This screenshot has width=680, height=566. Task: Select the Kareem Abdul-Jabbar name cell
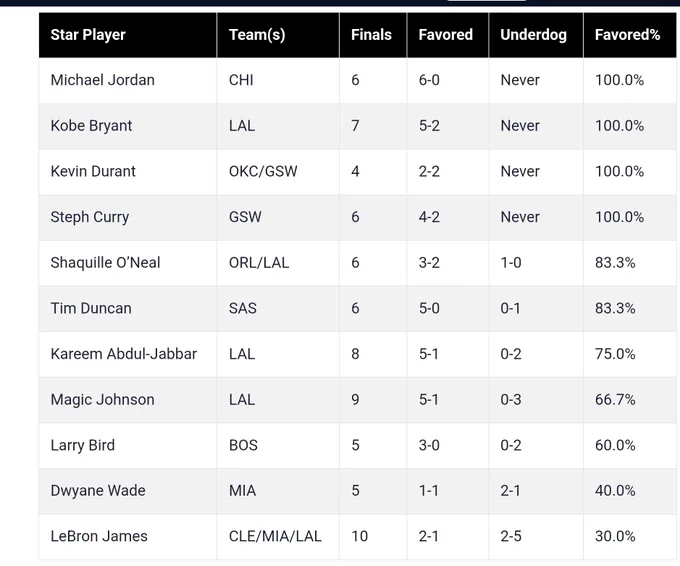point(128,354)
